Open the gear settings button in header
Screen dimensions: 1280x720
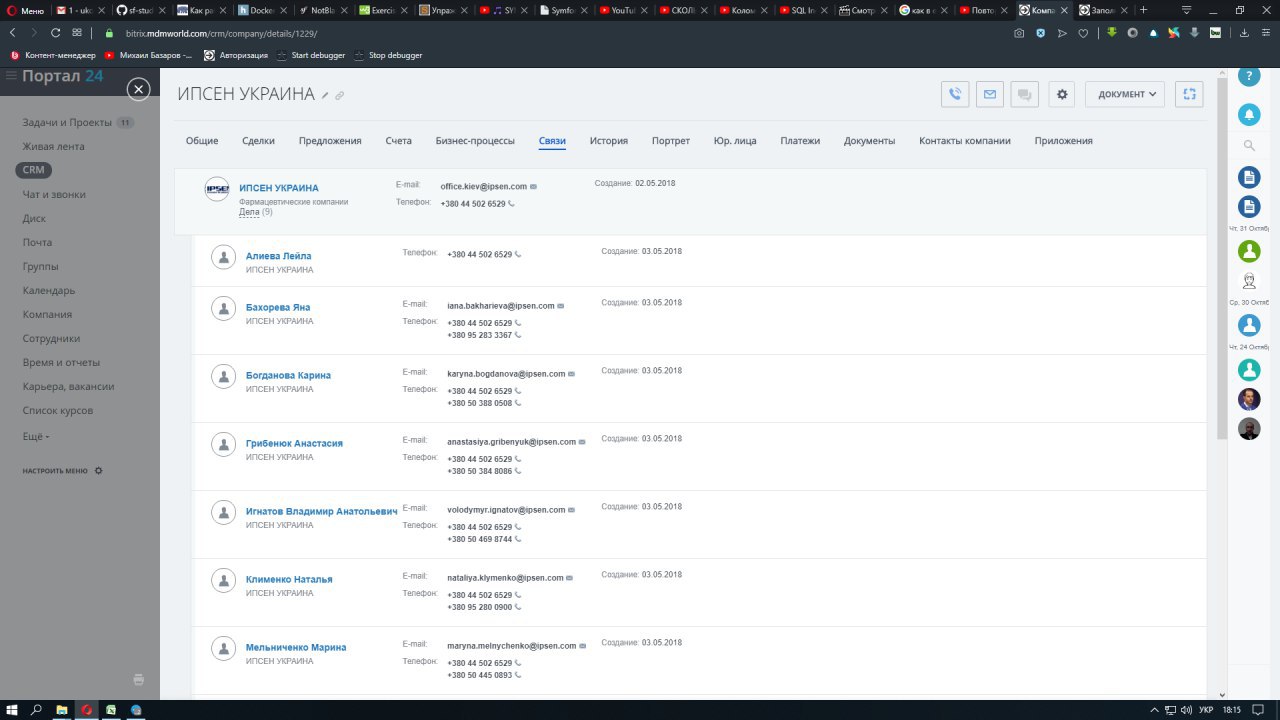click(x=1063, y=94)
